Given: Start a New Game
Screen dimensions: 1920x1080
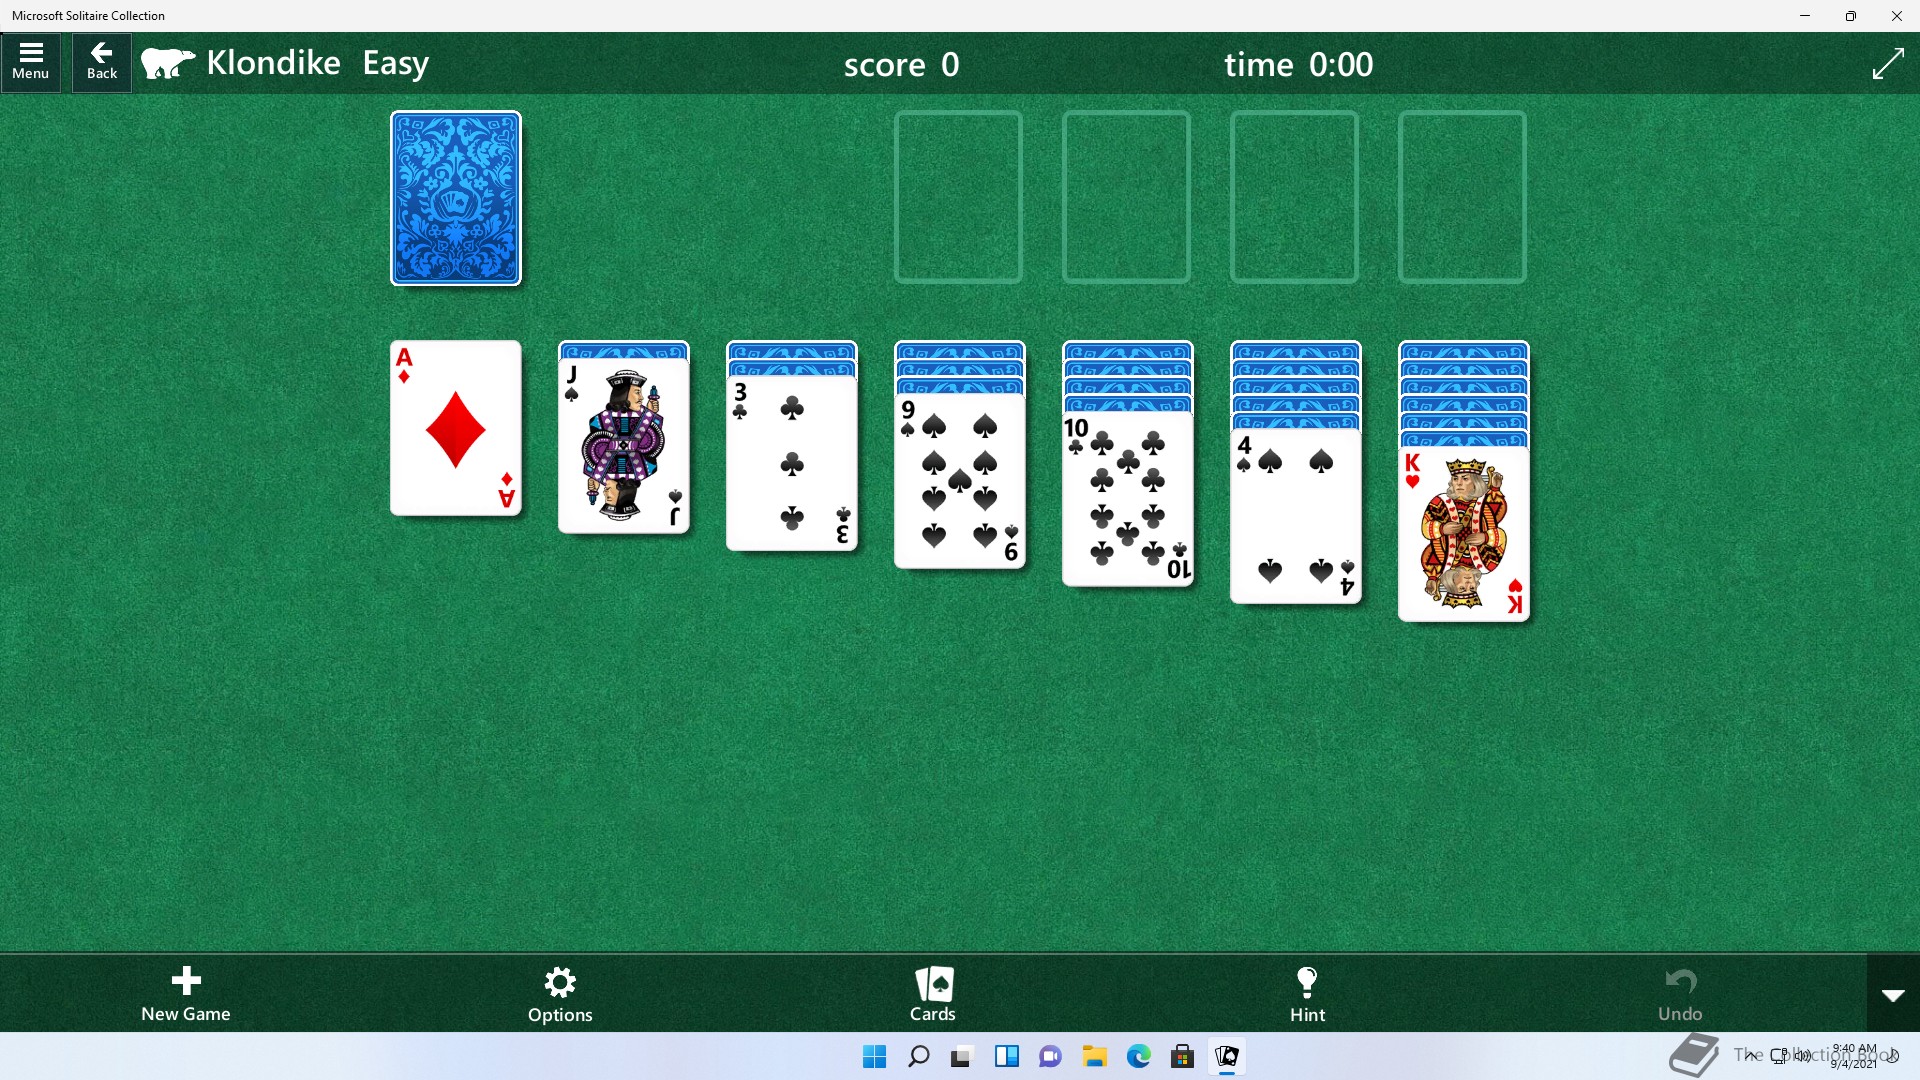Looking at the screenshot, I should point(186,994).
